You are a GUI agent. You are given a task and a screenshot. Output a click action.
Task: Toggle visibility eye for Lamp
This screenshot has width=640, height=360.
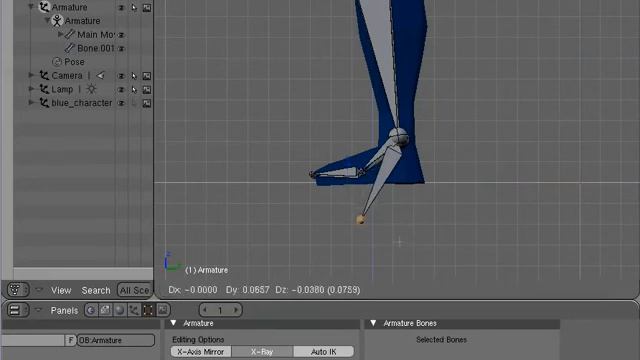(121, 89)
